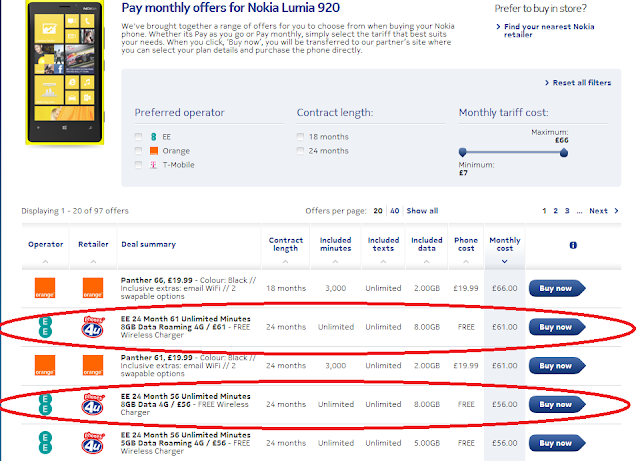The height and width of the screenshot is (461, 640).
Task: Tick the T-Mobile operator checkbox
Action: (138, 165)
